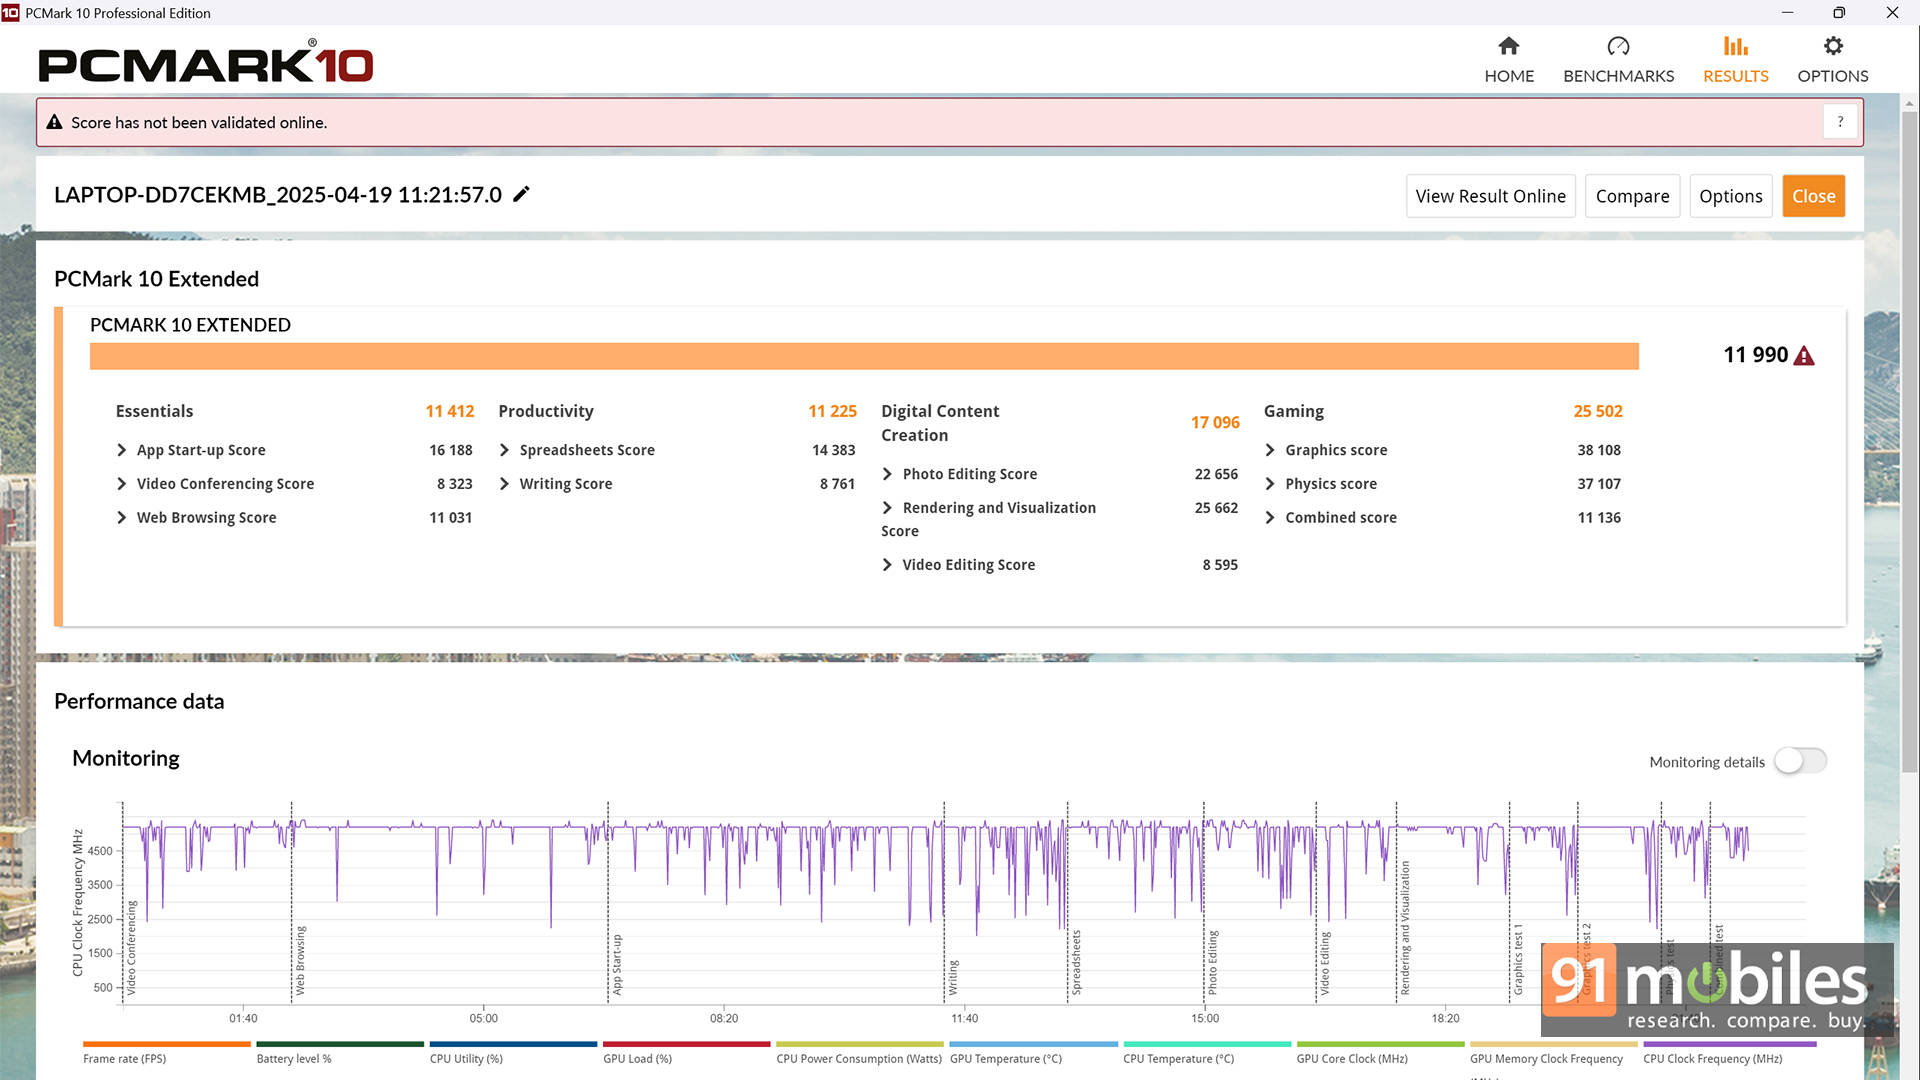Click the Rendering and Visualization chart marker
Screen dimensions: 1920x1080
tap(1405, 927)
